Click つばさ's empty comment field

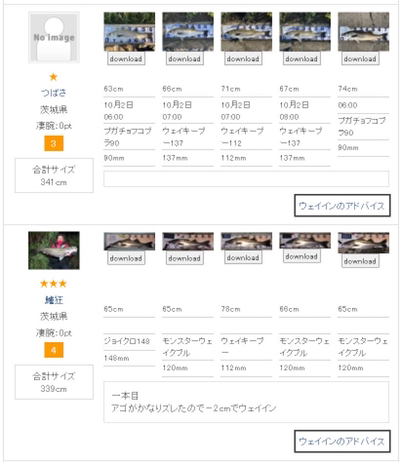[x=246, y=179]
